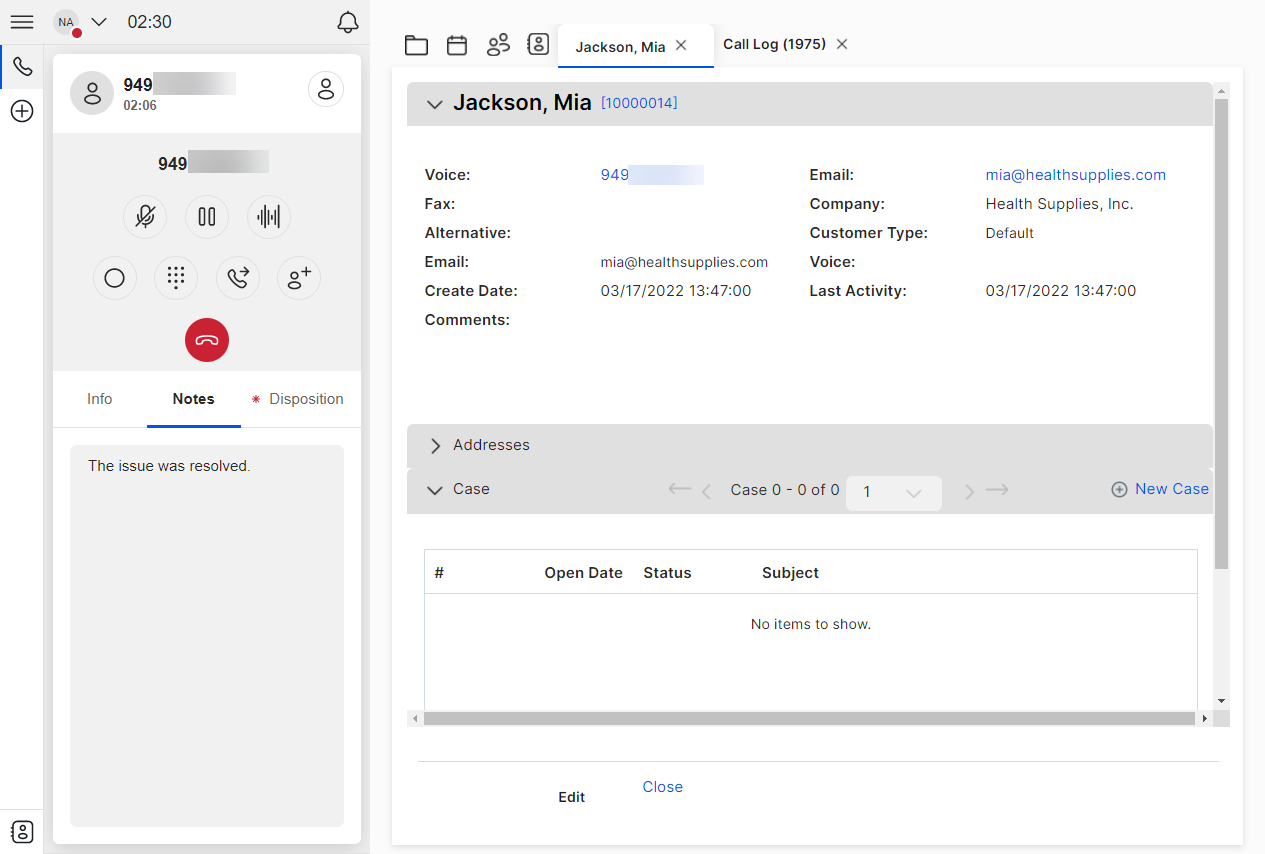Viewport: 1265px width, 854px height.
Task: Open the Call Log (1975) tab
Action: (x=774, y=44)
